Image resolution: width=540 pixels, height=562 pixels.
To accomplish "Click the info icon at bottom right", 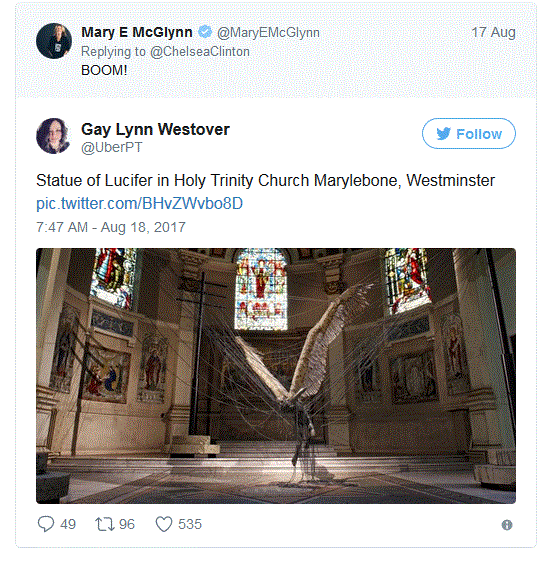I will point(507,525).
